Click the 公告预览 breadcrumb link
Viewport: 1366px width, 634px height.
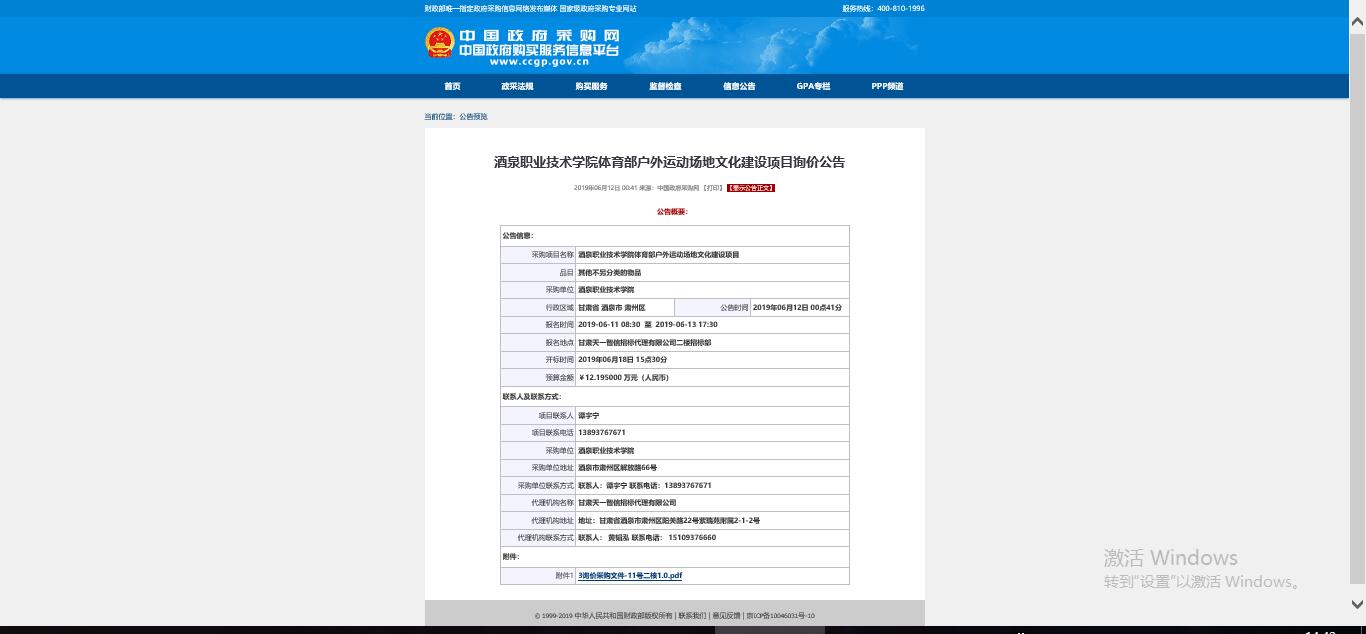coord(473,117)
